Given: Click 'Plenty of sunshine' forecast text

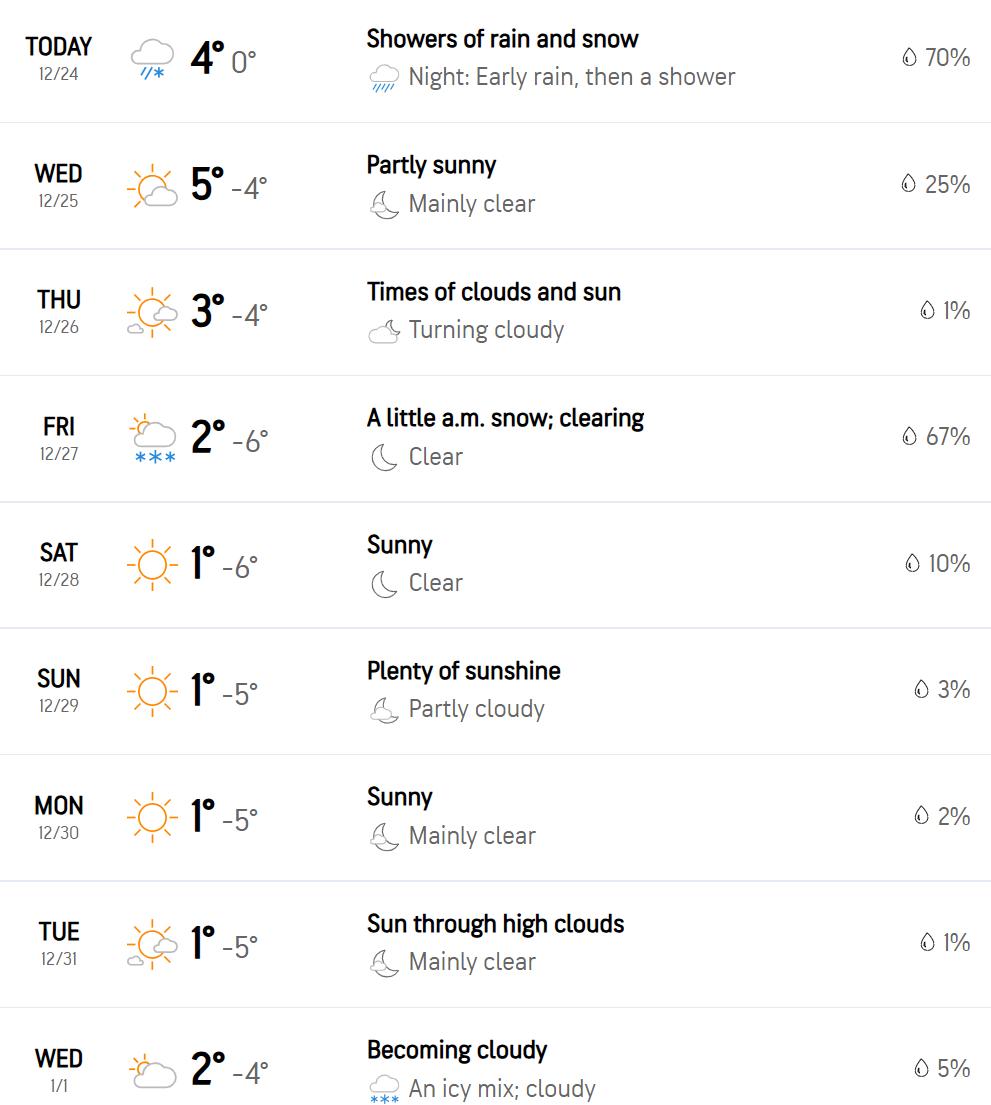Looking at the screenshot, I should coord(463,671).
